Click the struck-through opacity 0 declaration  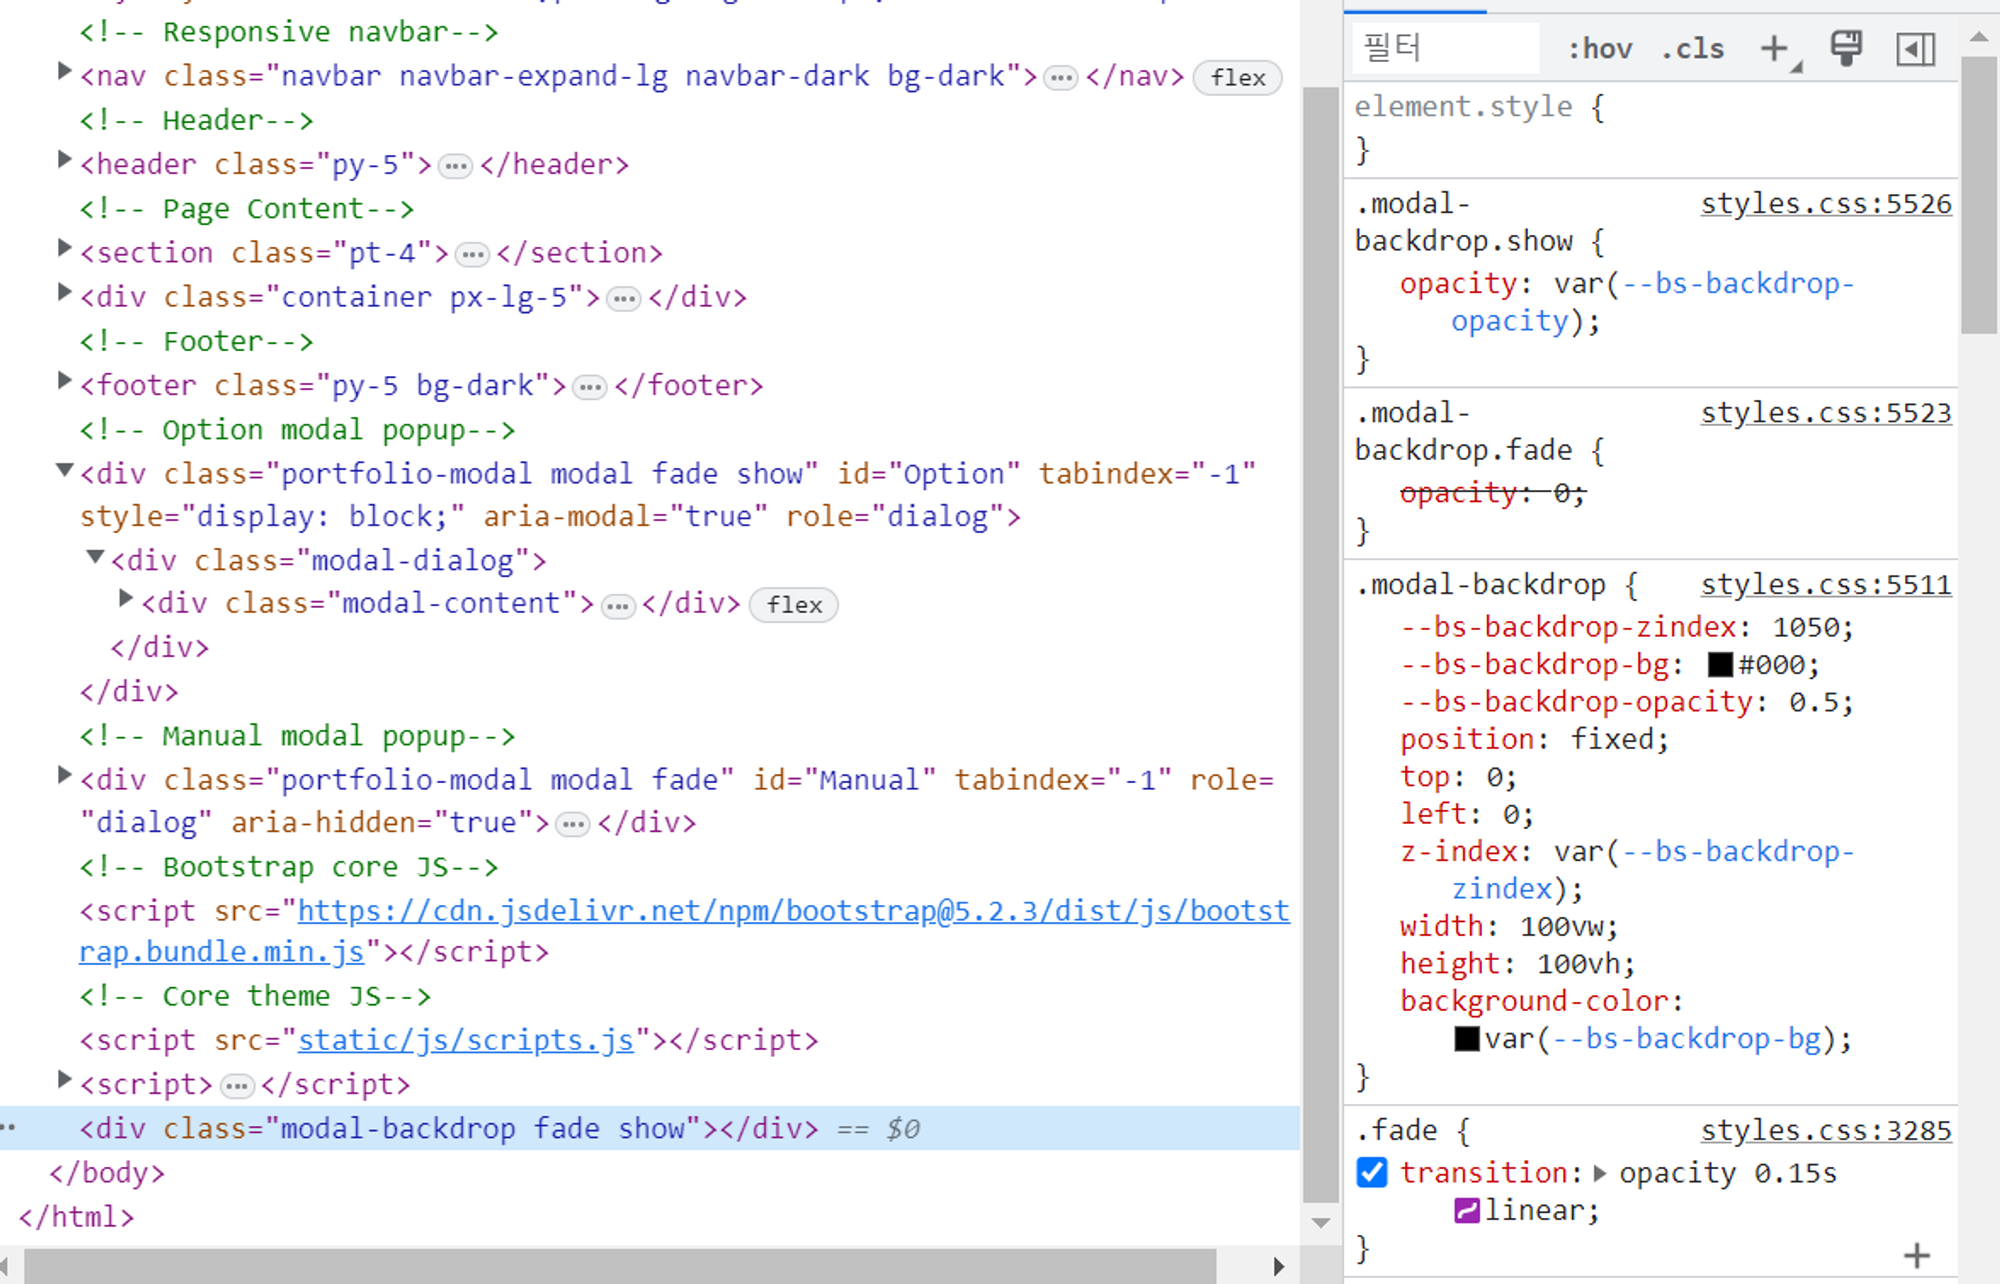[x=1492, y=493]
